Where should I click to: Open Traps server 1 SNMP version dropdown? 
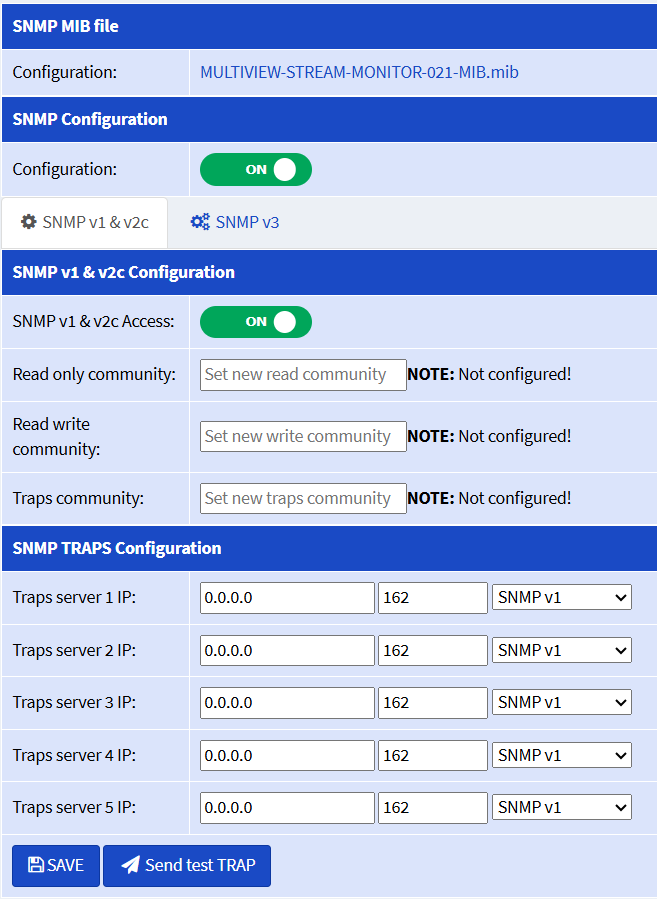point(562,597)
